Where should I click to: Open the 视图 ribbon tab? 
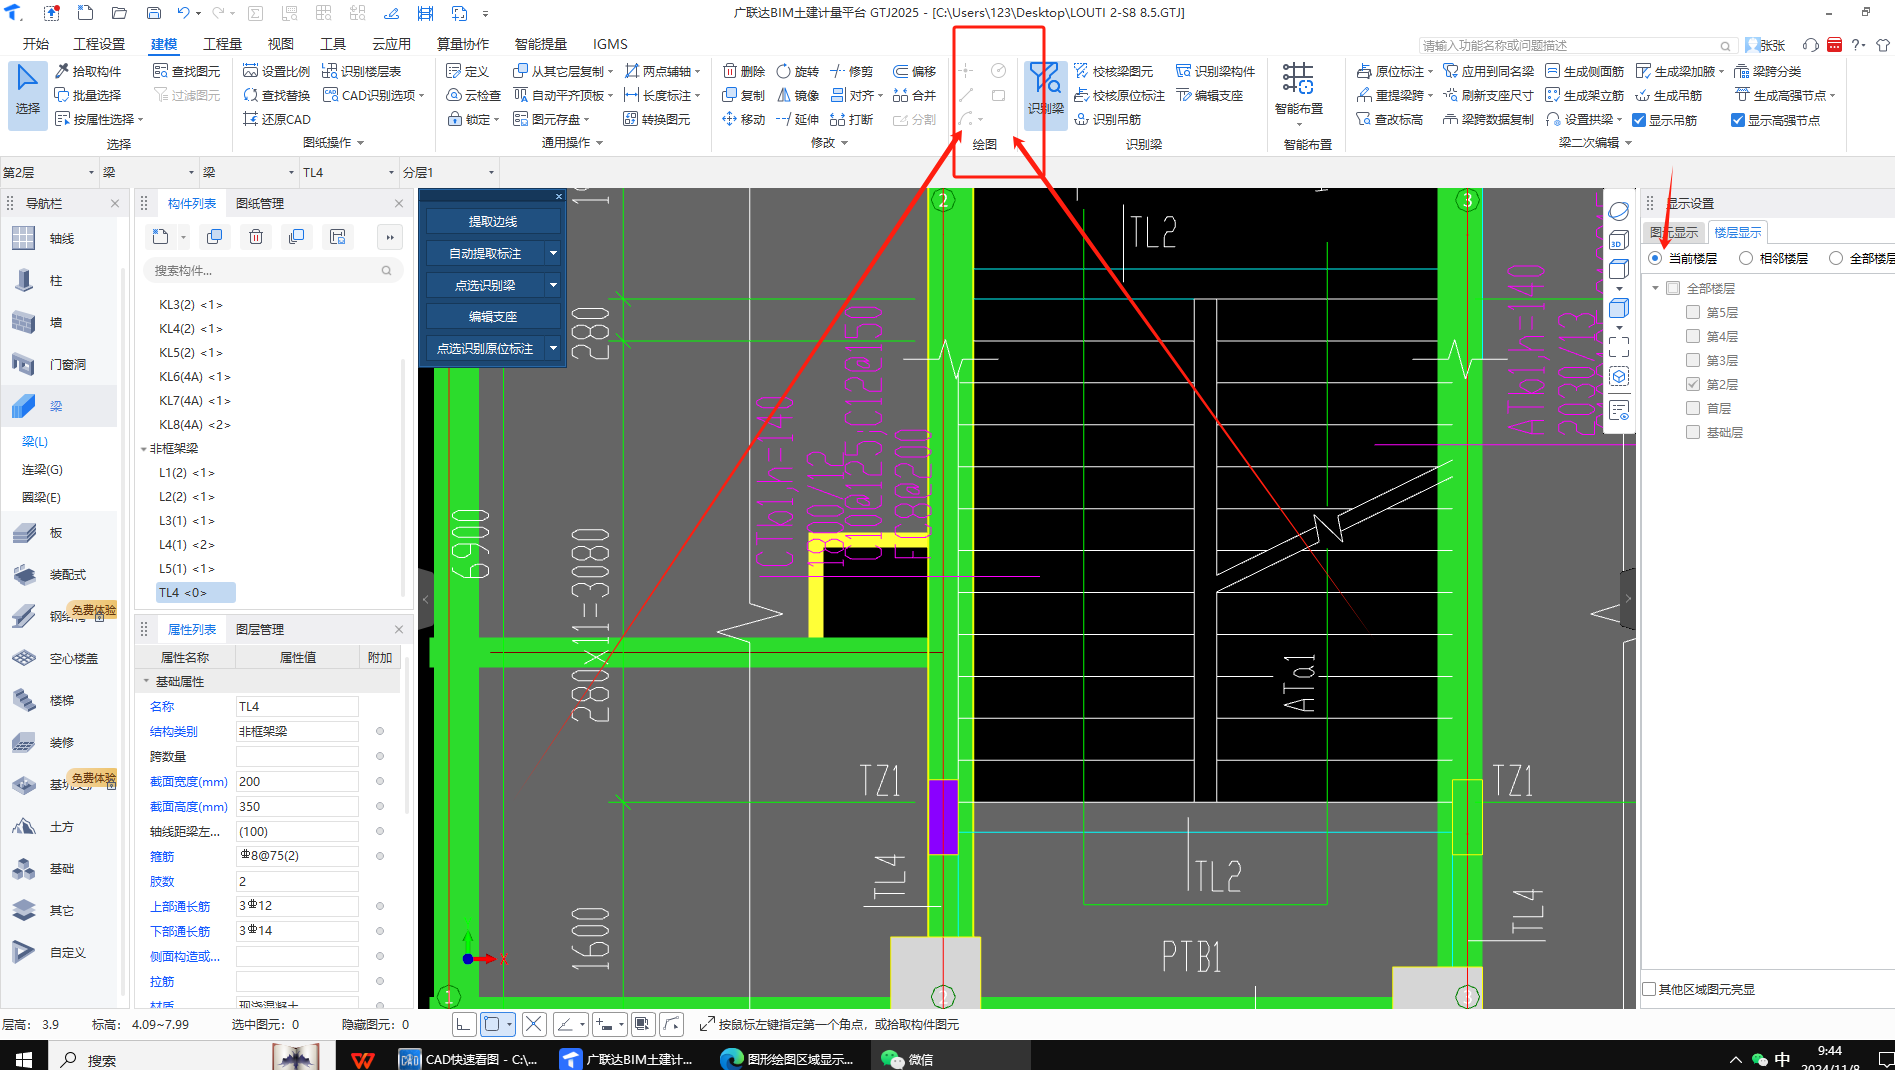280,44
